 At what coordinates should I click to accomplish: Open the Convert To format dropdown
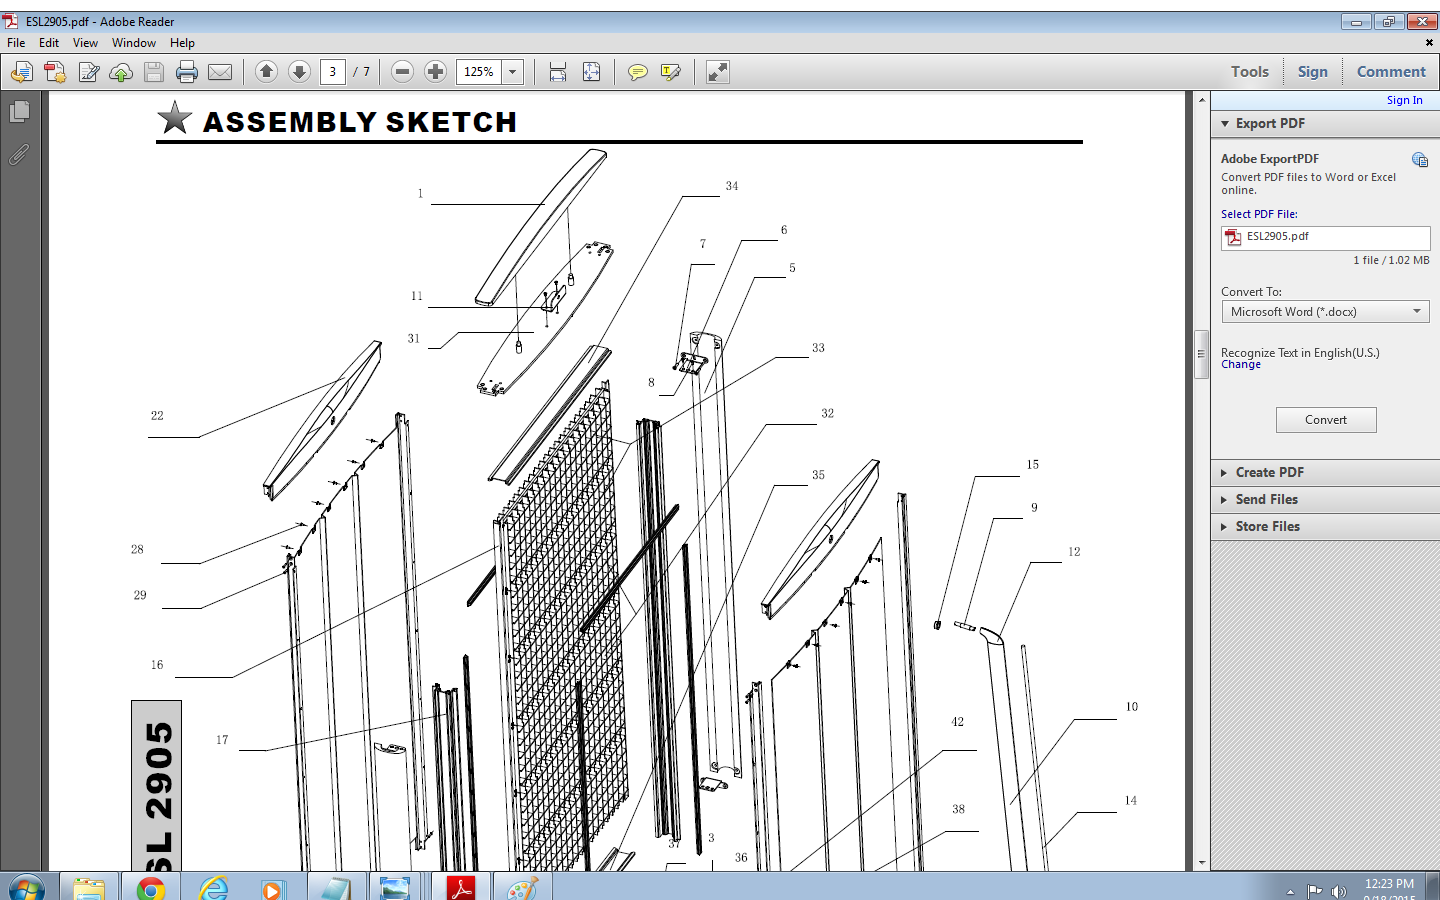pos(1326,312)
